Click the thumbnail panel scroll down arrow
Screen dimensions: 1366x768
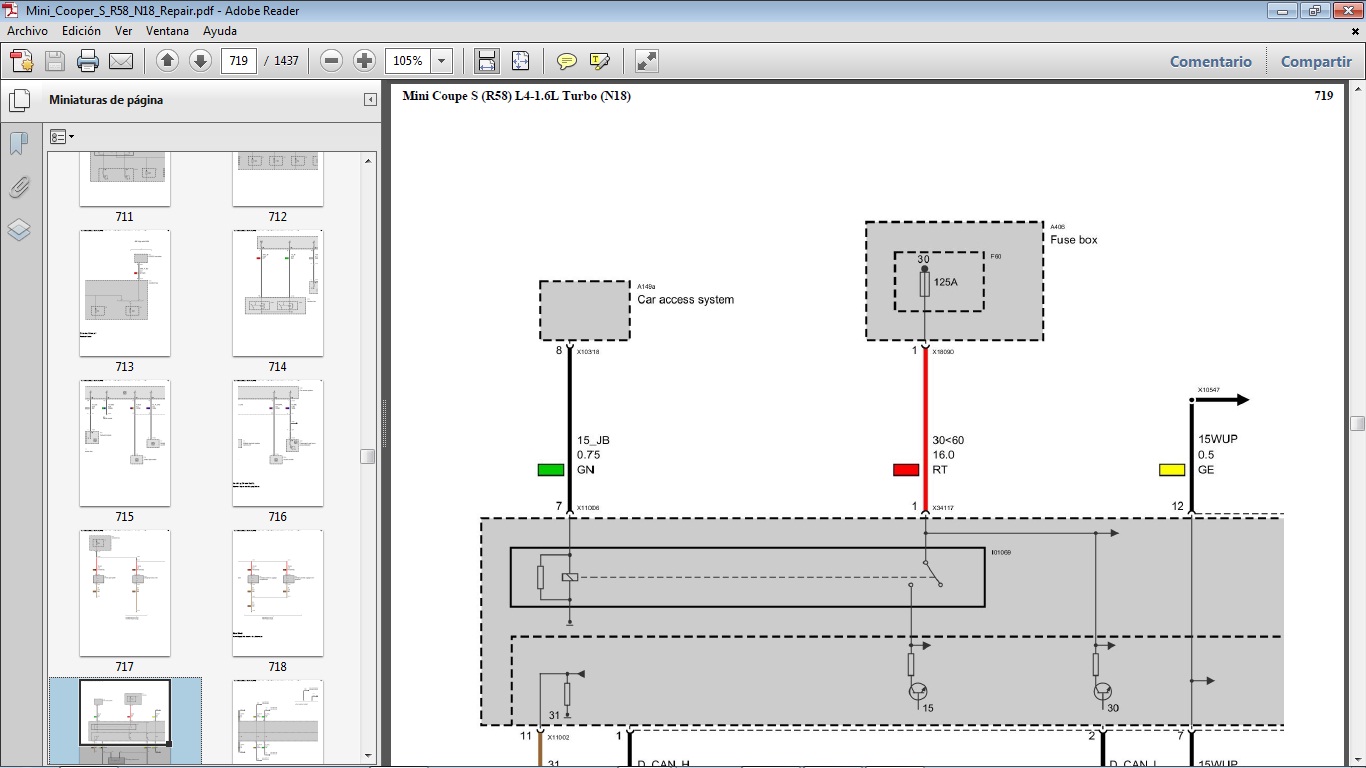(368, 756)
